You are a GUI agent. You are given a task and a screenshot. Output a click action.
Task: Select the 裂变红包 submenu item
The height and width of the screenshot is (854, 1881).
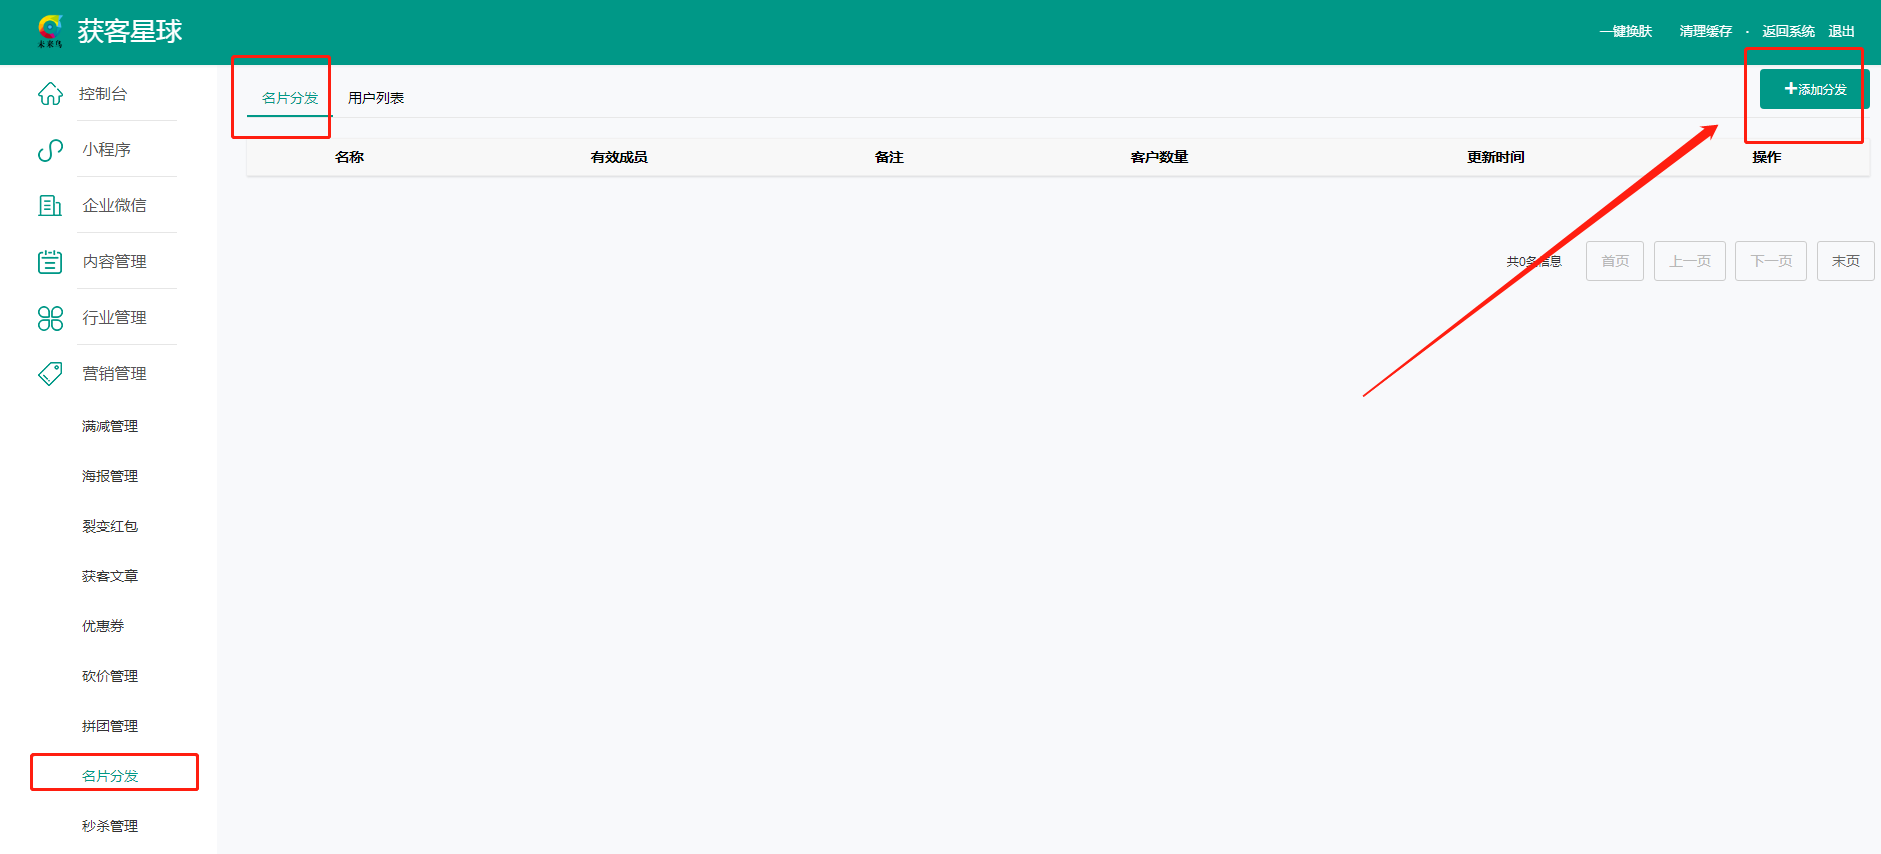[x=110, y=526]
